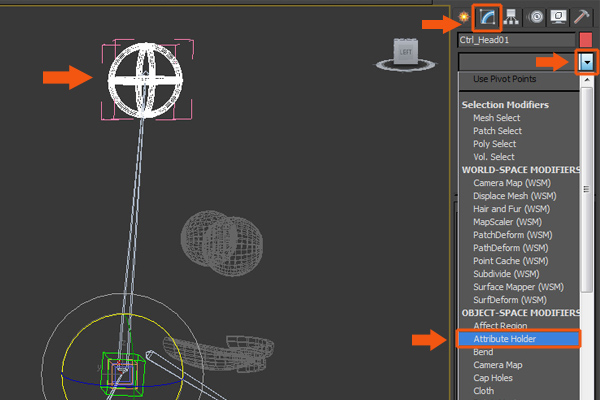The height and width of the screenshot is (400, 600).
Task: Open the Modify panel tab
Action: (x=487, y=17)
